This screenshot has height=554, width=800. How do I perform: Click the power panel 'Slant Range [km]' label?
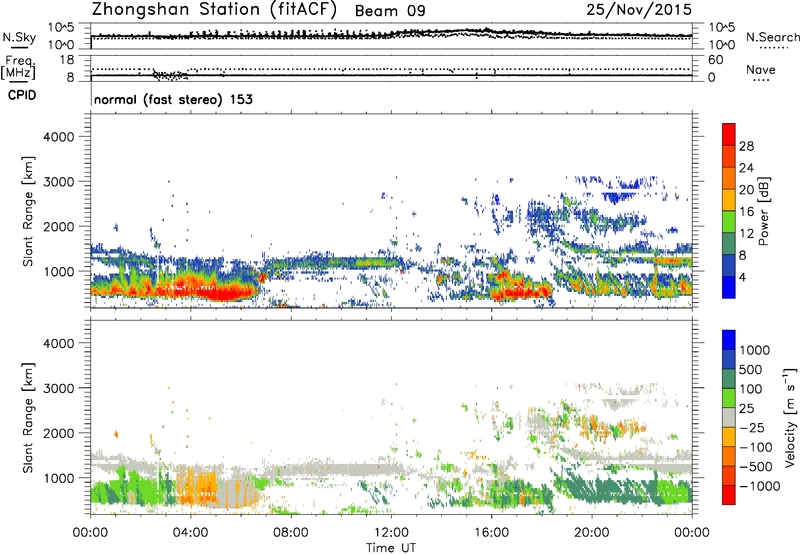(28, 211)
